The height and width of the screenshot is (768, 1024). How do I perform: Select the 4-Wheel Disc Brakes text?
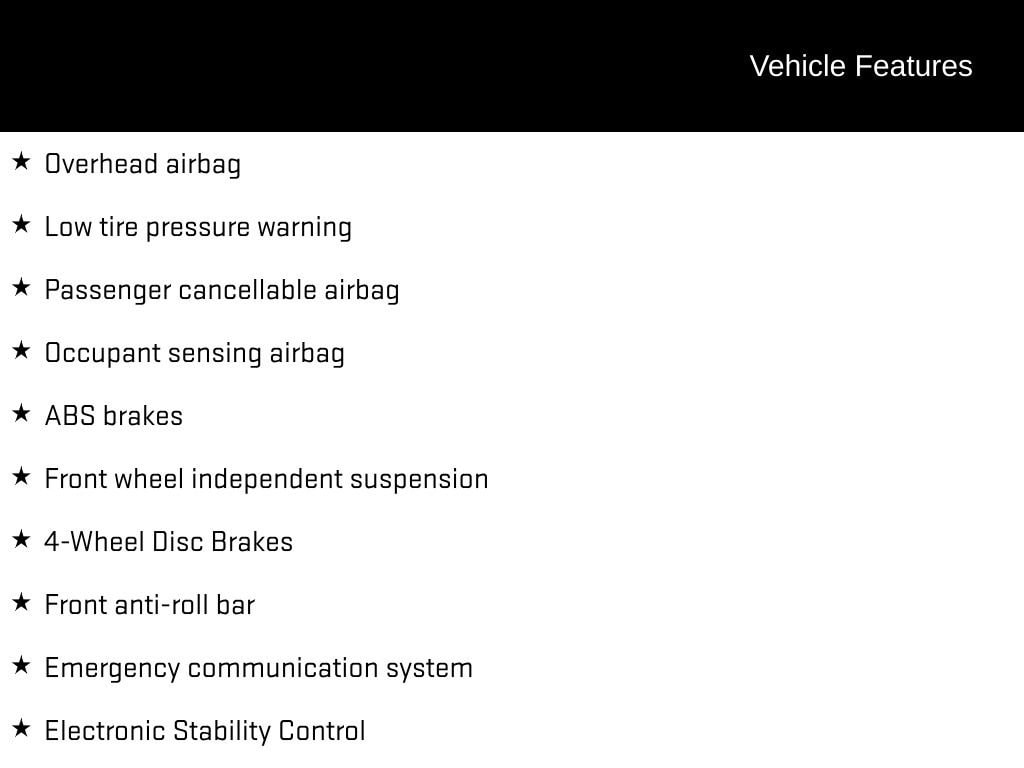(x=168, y=542)
